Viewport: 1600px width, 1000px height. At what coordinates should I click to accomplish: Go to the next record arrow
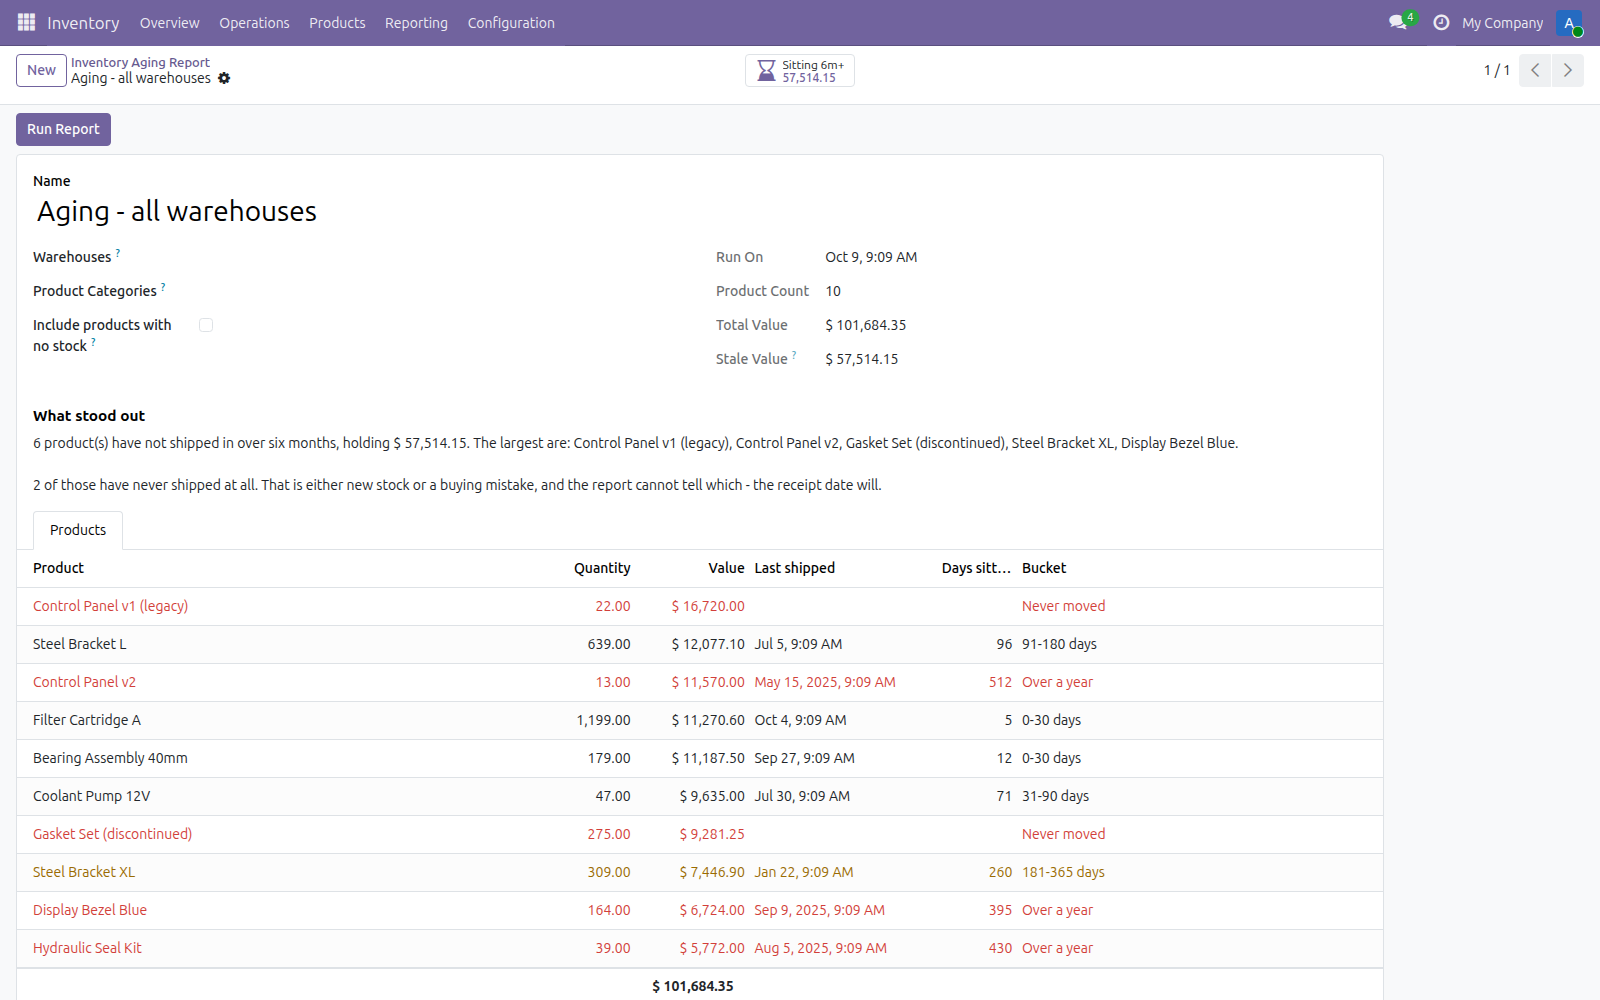point(1567,70)
